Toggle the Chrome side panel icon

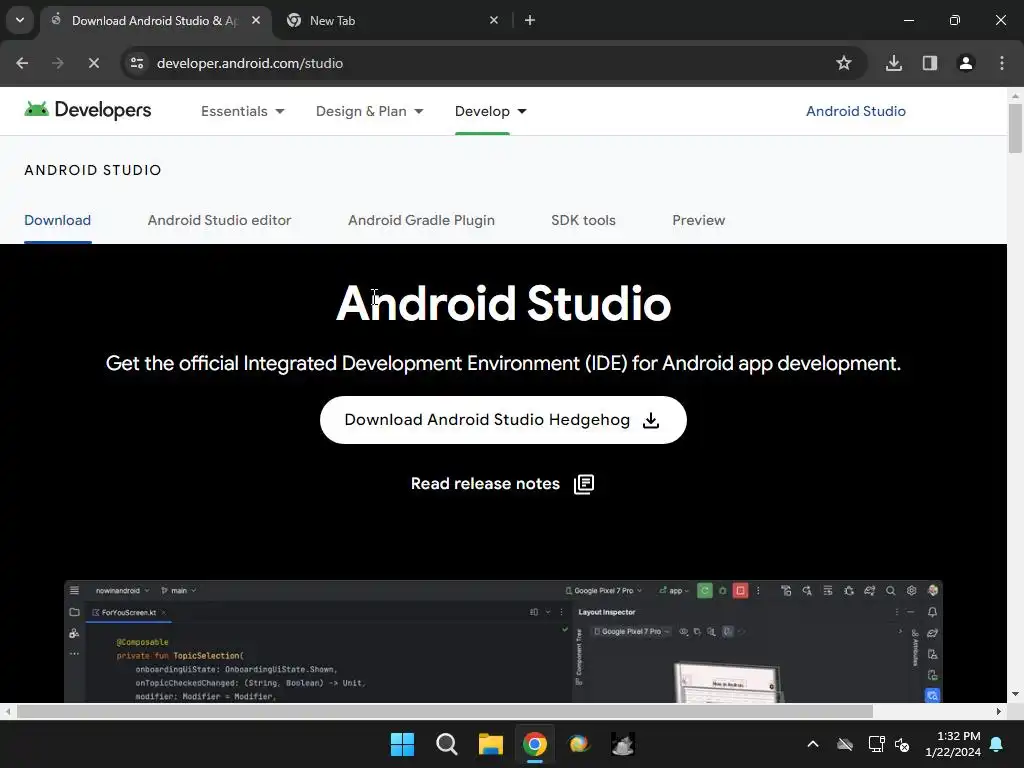point(930,63)
